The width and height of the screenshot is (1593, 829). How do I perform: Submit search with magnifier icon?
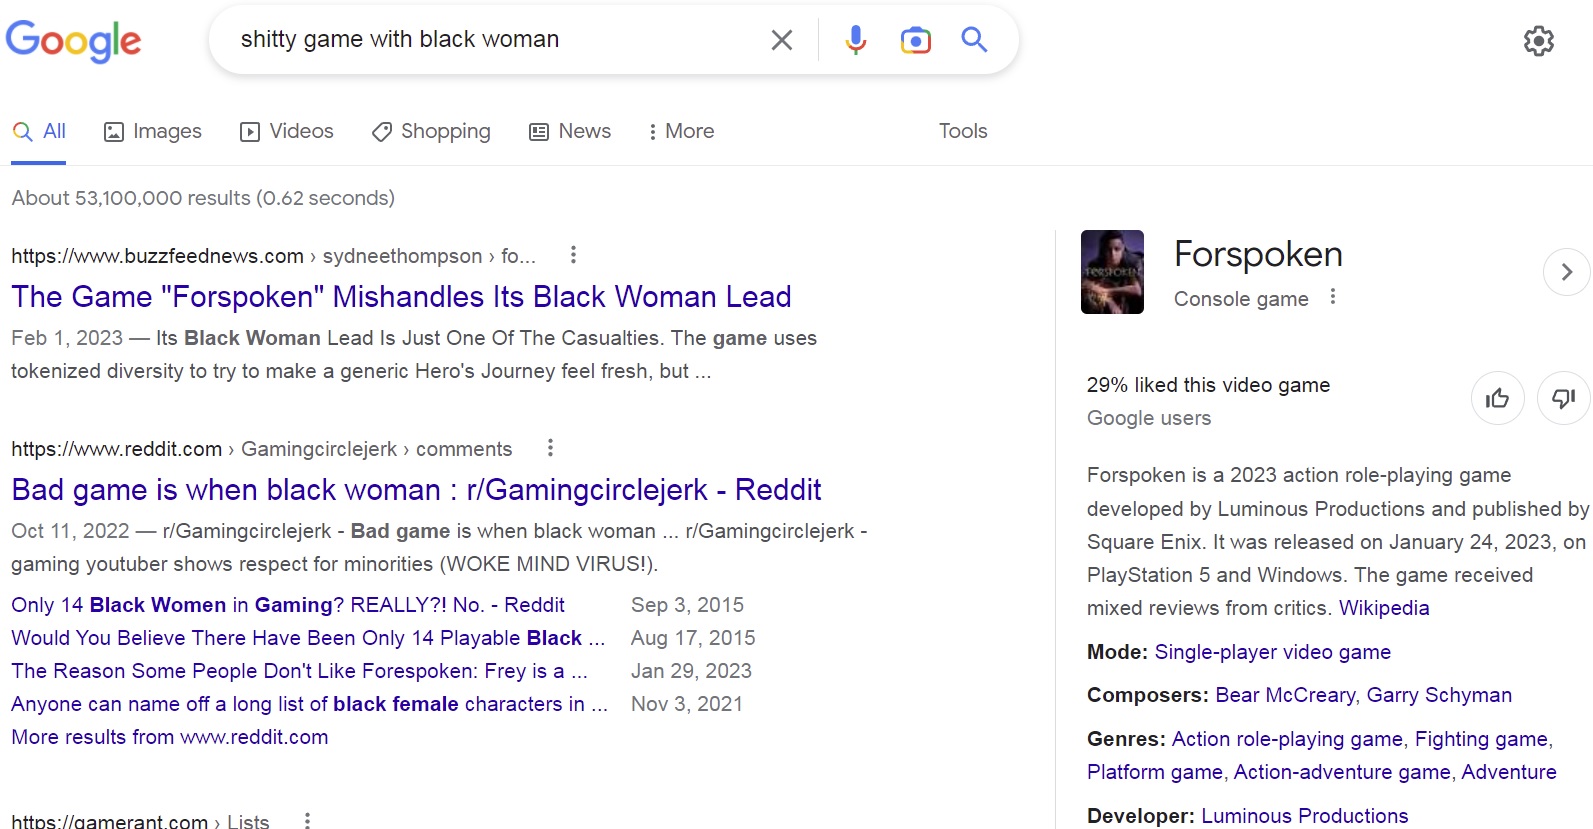click(x=974, y=40)
